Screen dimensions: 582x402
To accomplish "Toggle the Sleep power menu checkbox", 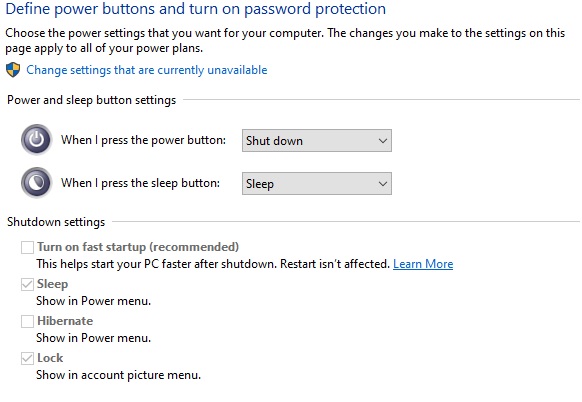I will click(x=27, y=284).
